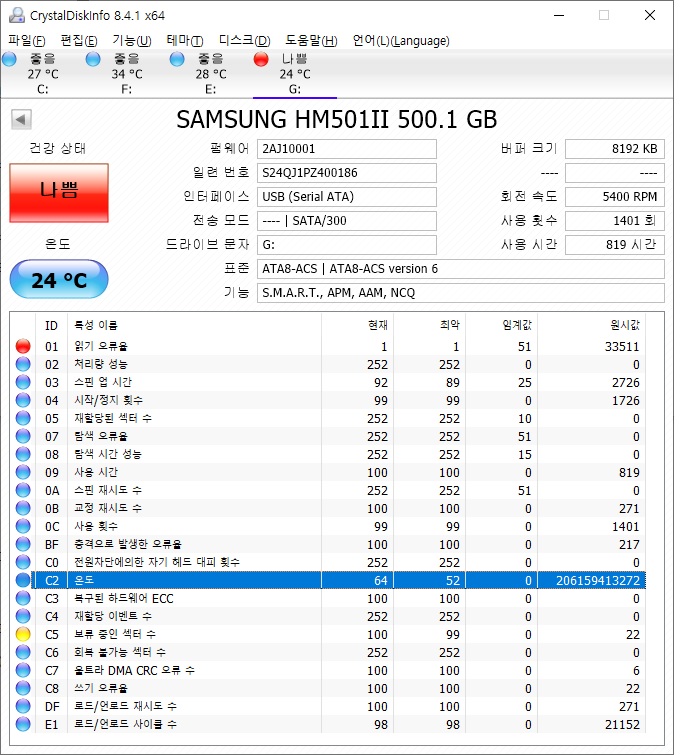This screenshot has height=755, width=682.
Task: Open the 도움말(H) menu
Action: 312,41
